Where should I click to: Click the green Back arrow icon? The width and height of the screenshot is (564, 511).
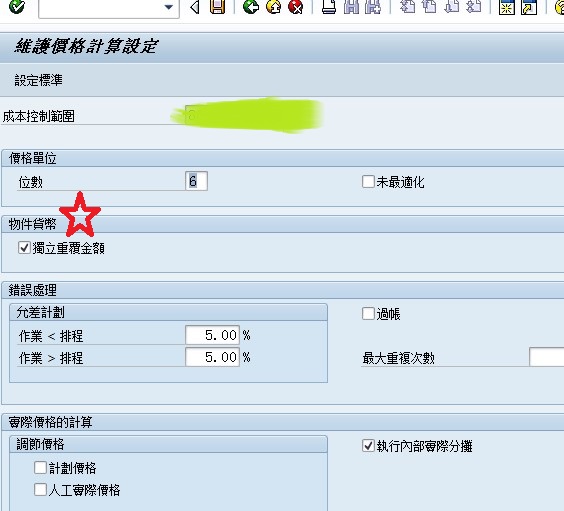point(251,6)
